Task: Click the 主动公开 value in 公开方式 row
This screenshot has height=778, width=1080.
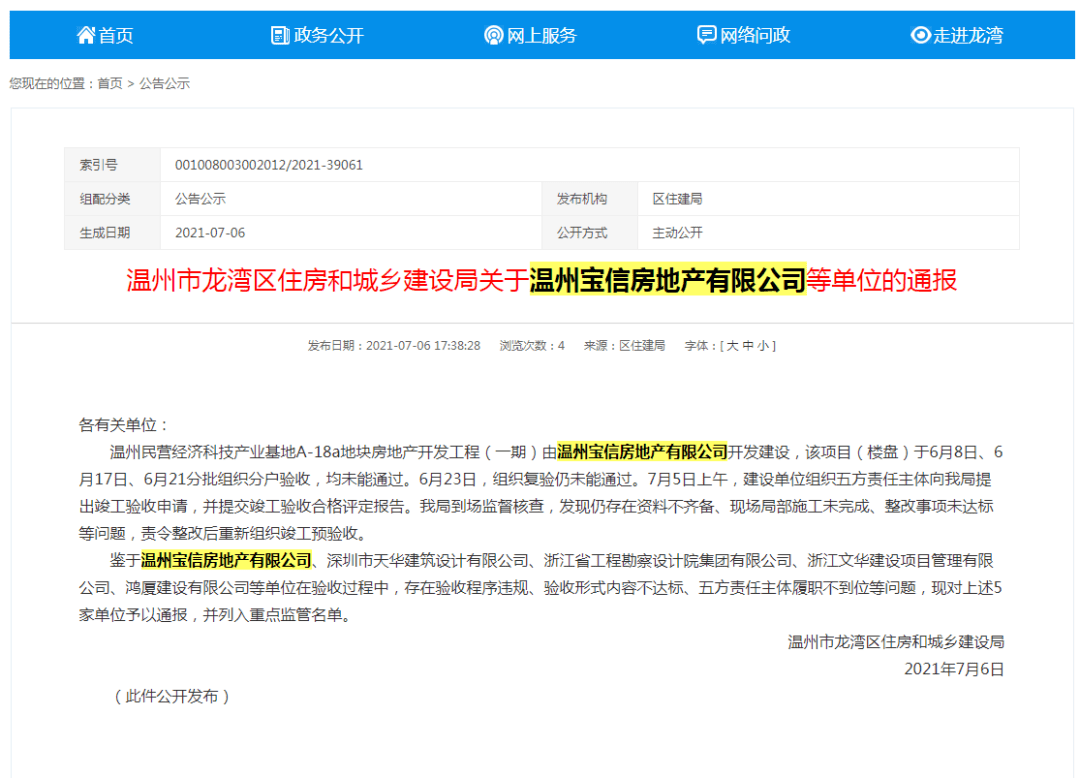Action: tap(677, 233)
